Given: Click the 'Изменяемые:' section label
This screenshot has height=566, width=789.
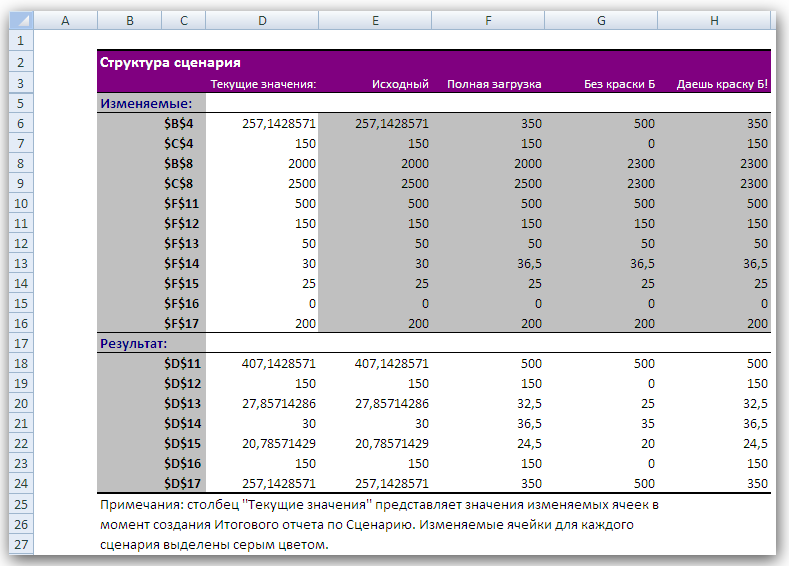Looking at the screenshot, I should [146, 104].
